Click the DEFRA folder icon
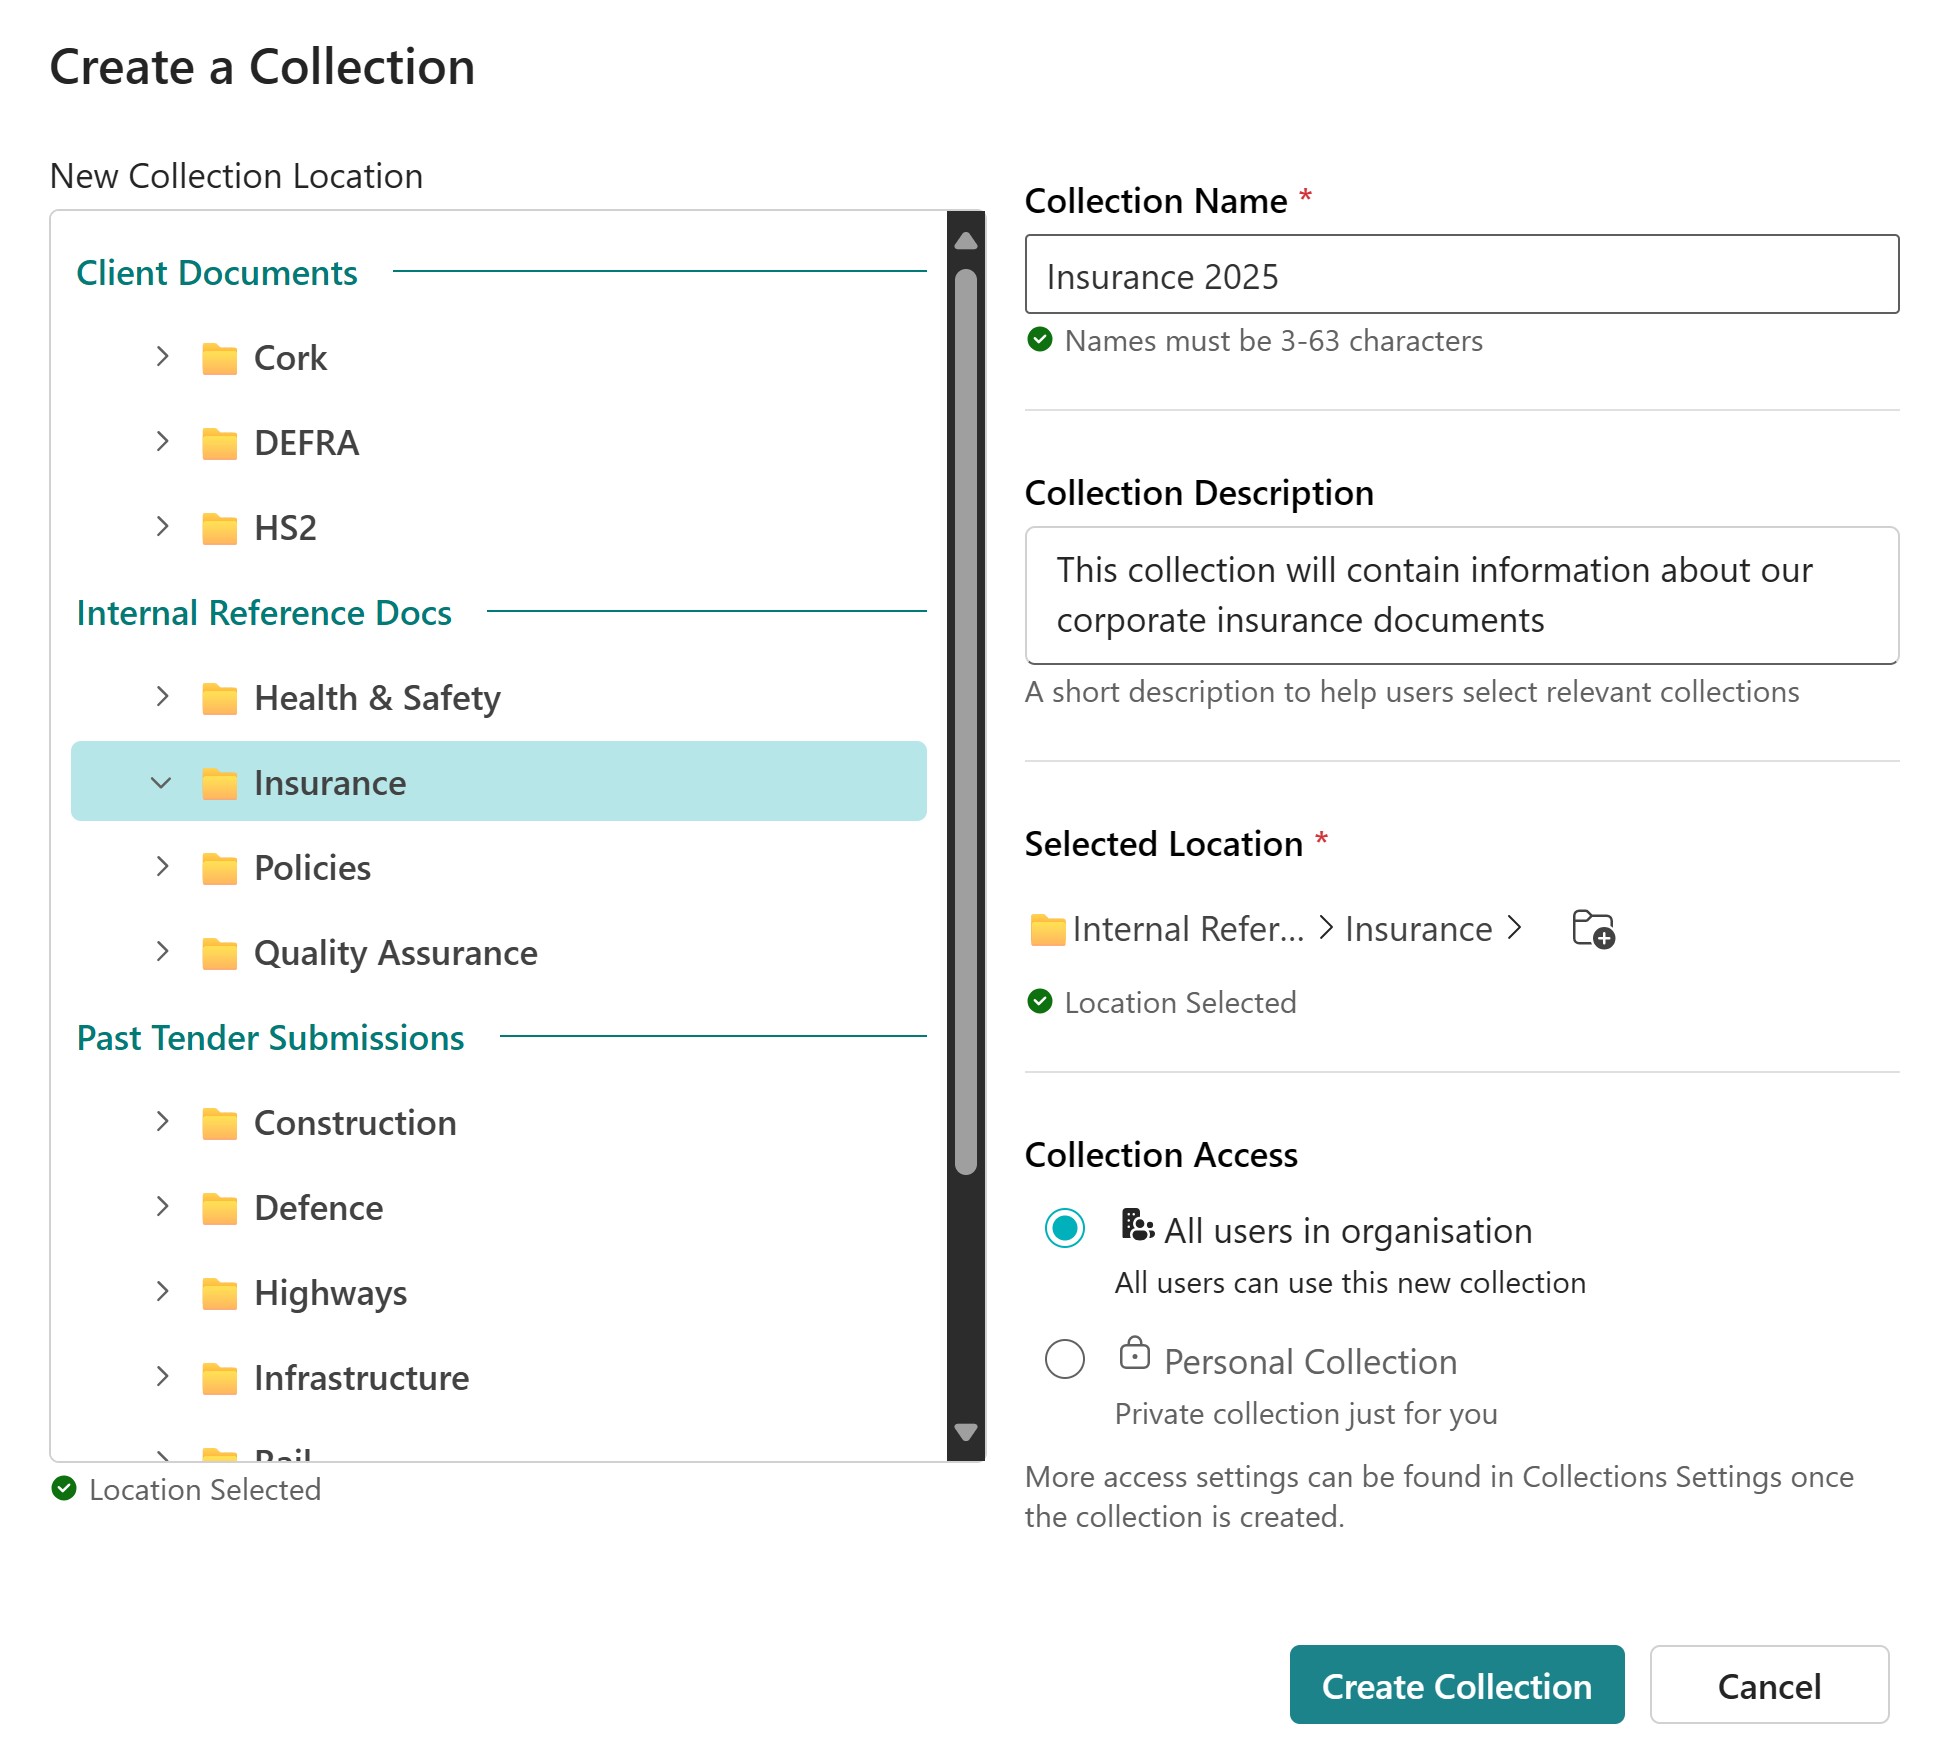This screenshot has width=1956, height=1753. pos(219,443)
